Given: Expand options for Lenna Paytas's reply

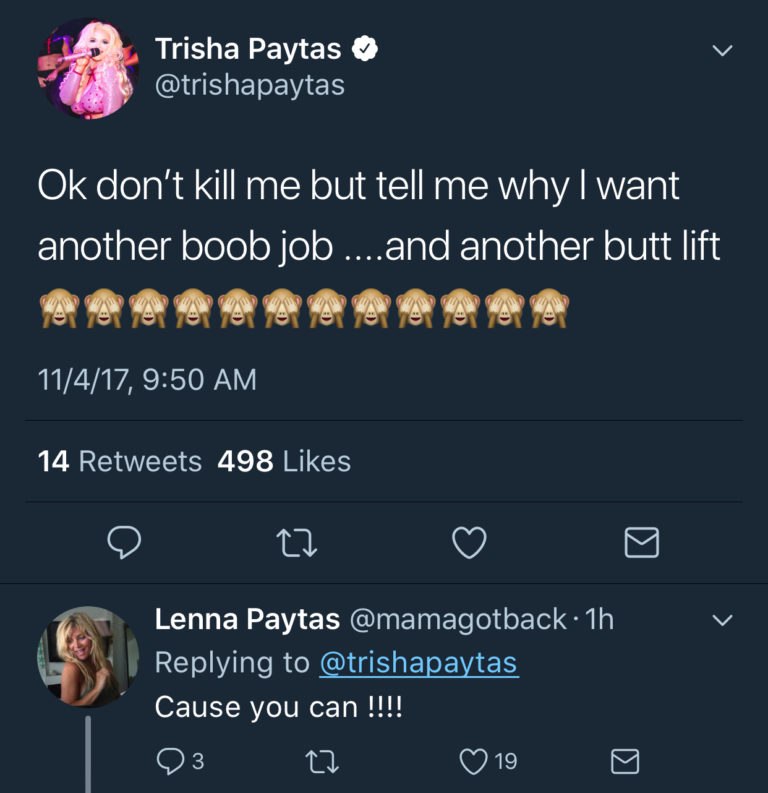Looking at the screenshot, I should point(722,621).
